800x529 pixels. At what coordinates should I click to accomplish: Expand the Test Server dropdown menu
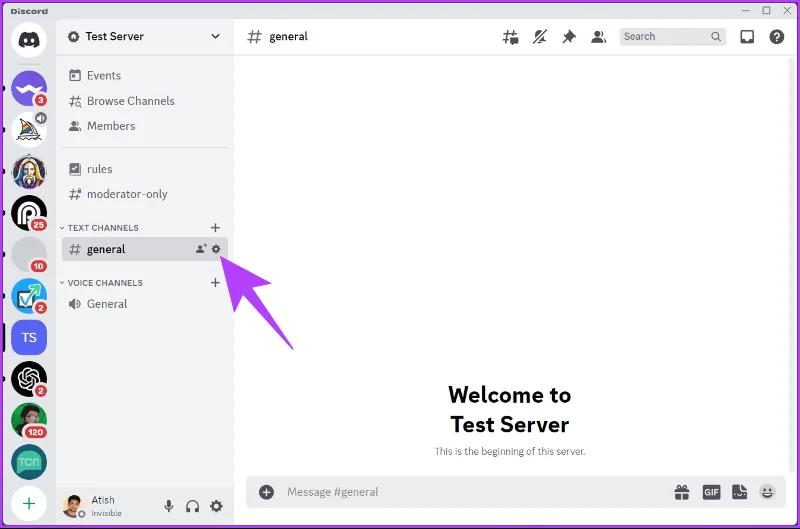(x=215, y=36)
